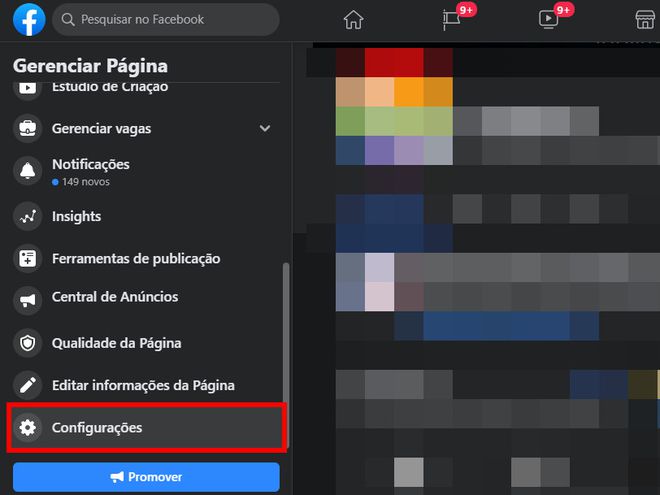Focus the Pesquisar no Facebook field

click(x=165, y=19)
